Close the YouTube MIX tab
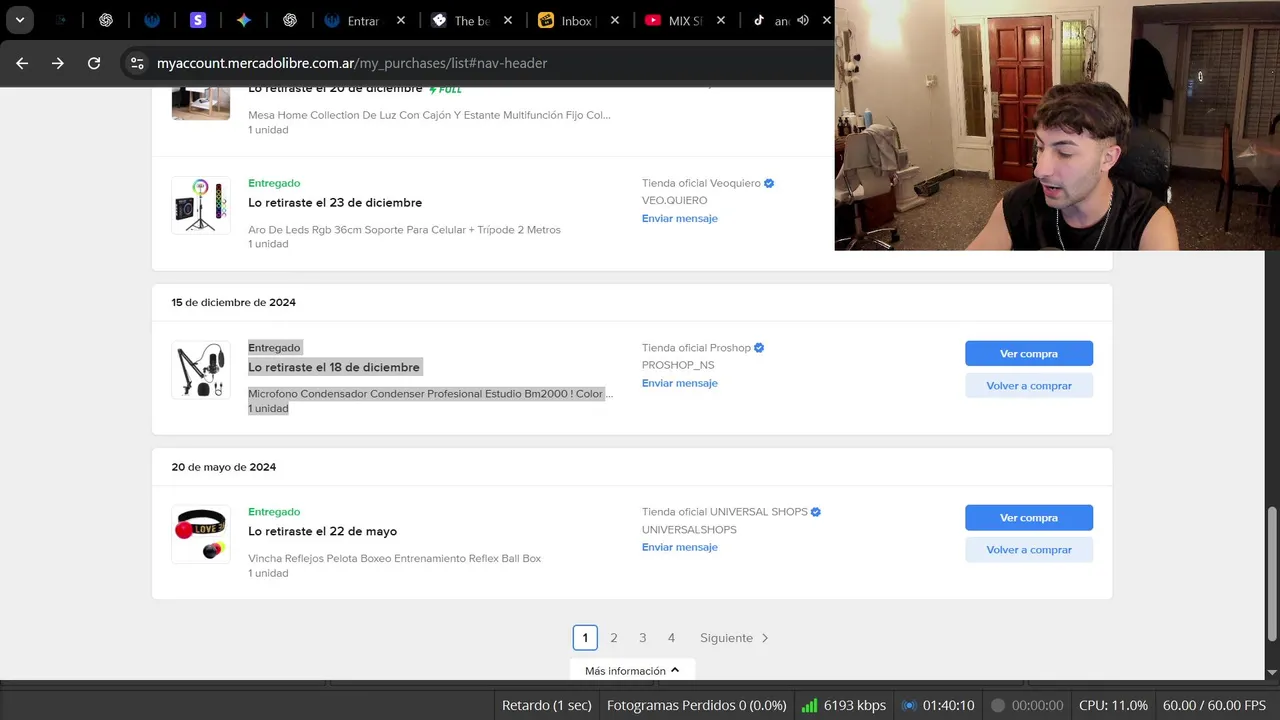Screen dimensions: 1280x720 click(721, 20)
